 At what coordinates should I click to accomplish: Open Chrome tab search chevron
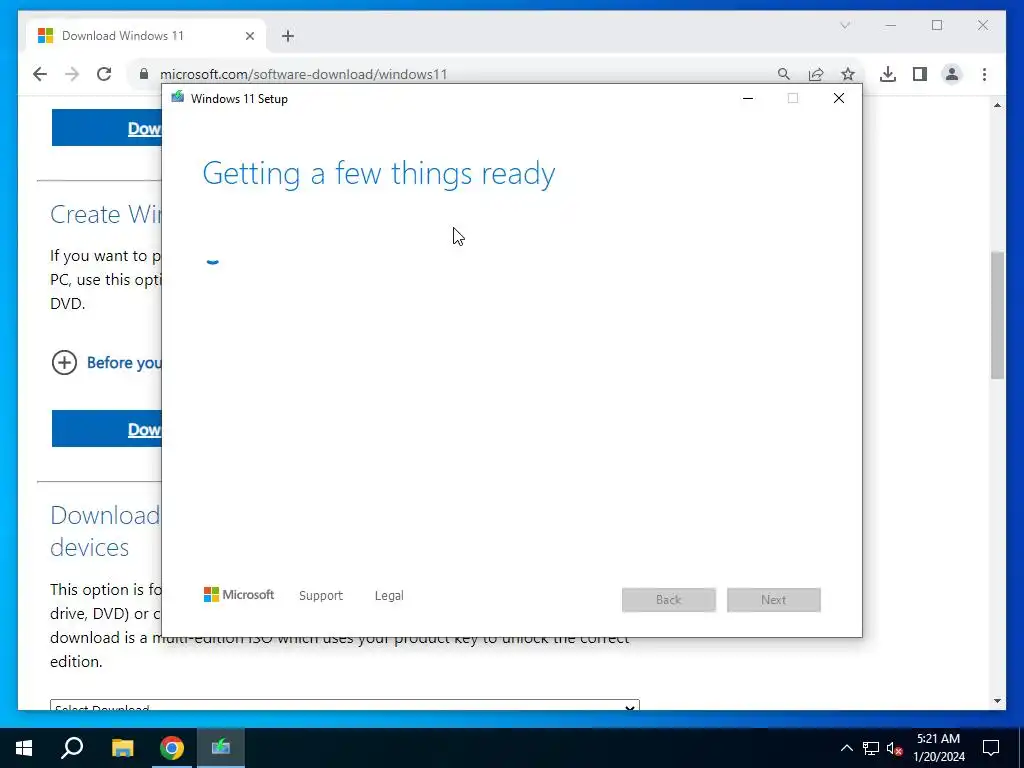click(845, 25)
